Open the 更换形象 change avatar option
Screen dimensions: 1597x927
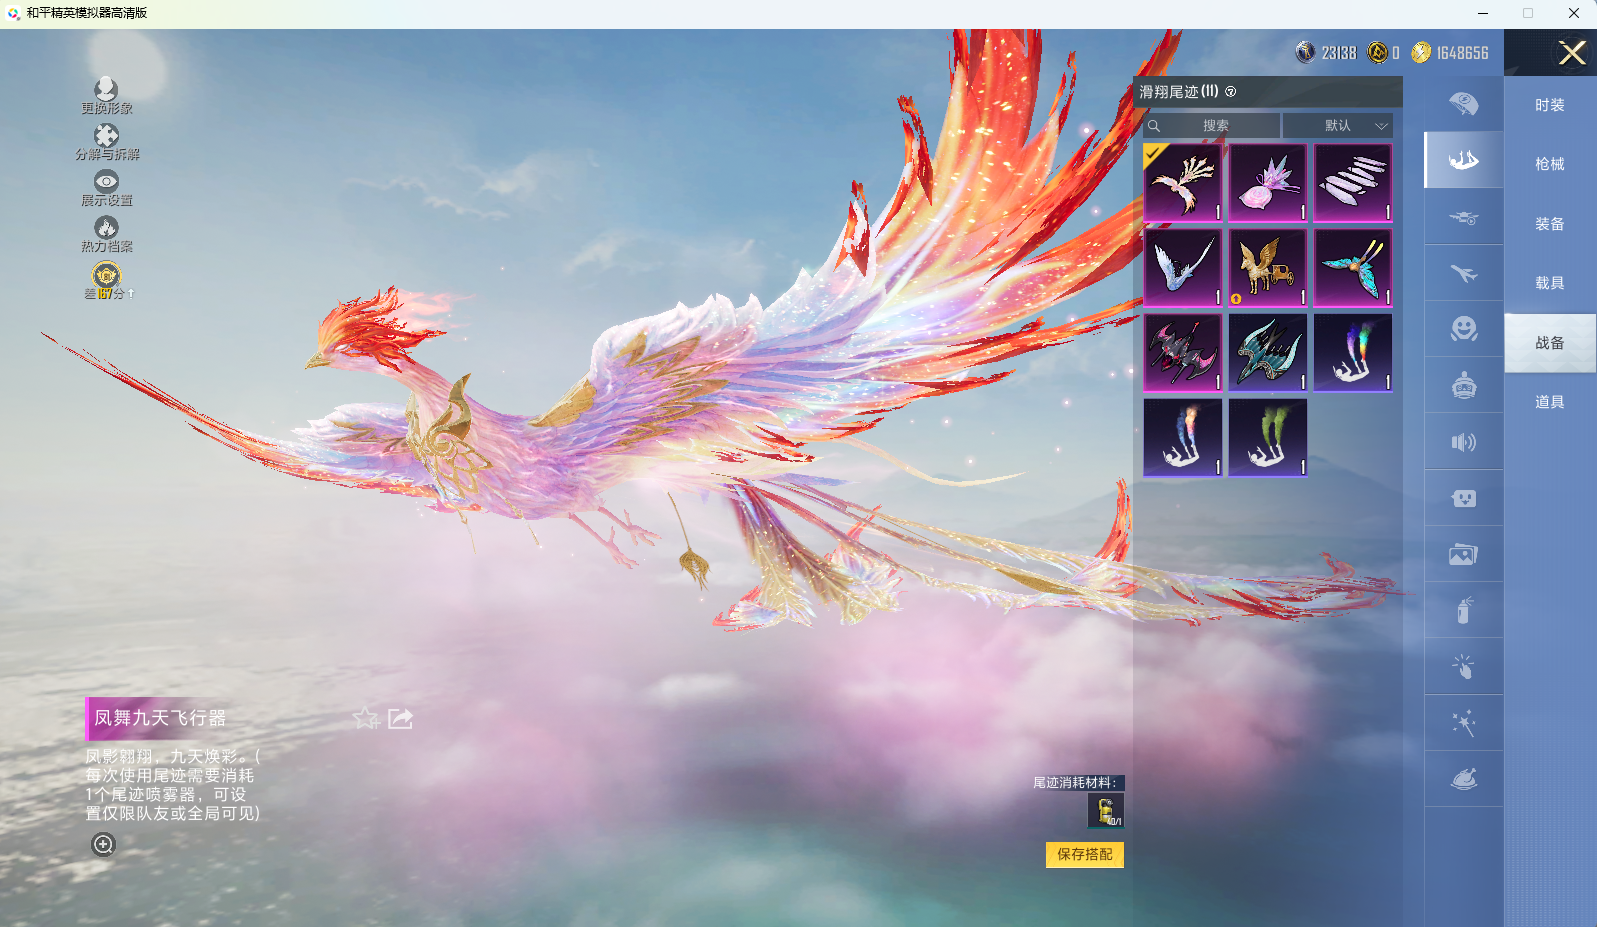(x=106, y=96)
